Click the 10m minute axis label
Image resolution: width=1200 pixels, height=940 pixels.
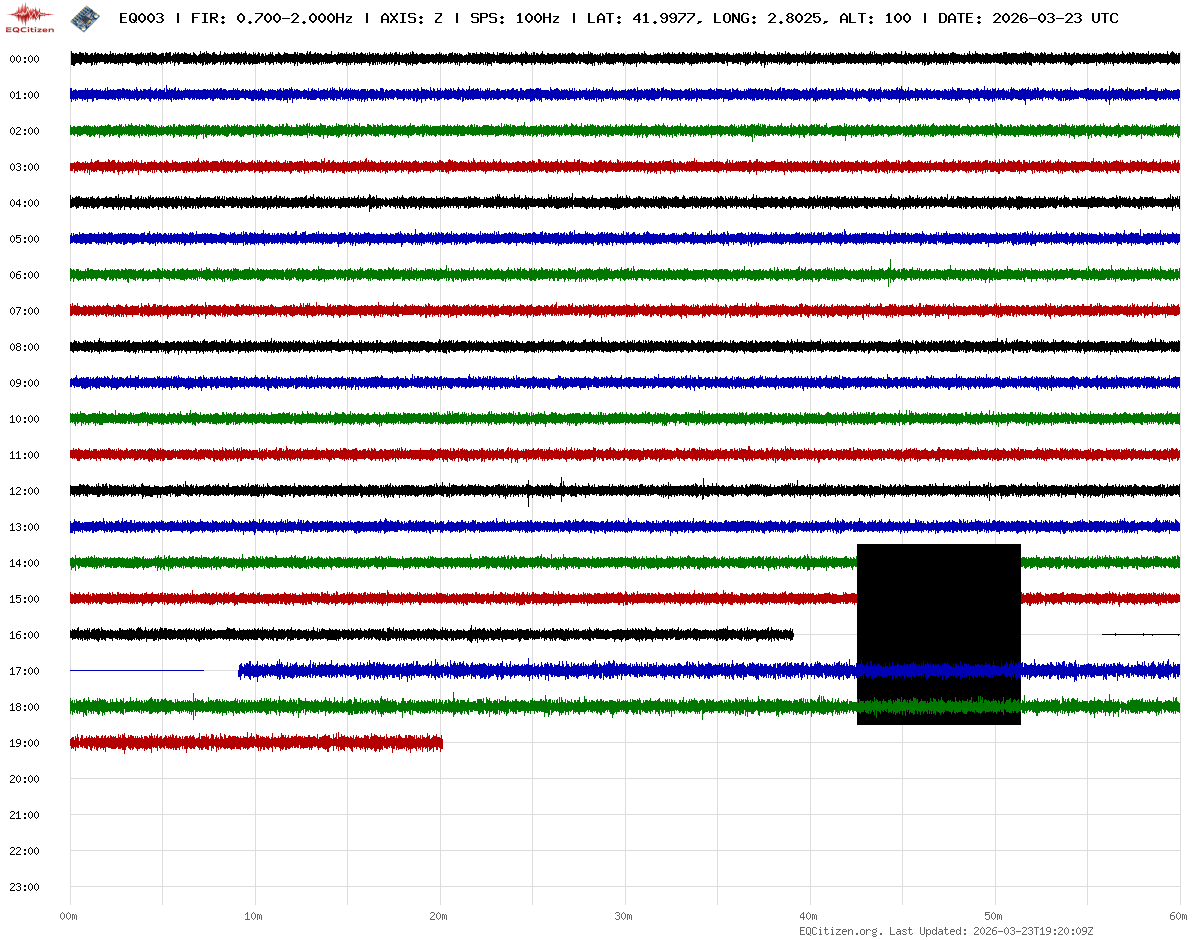[x=253, y=916]
